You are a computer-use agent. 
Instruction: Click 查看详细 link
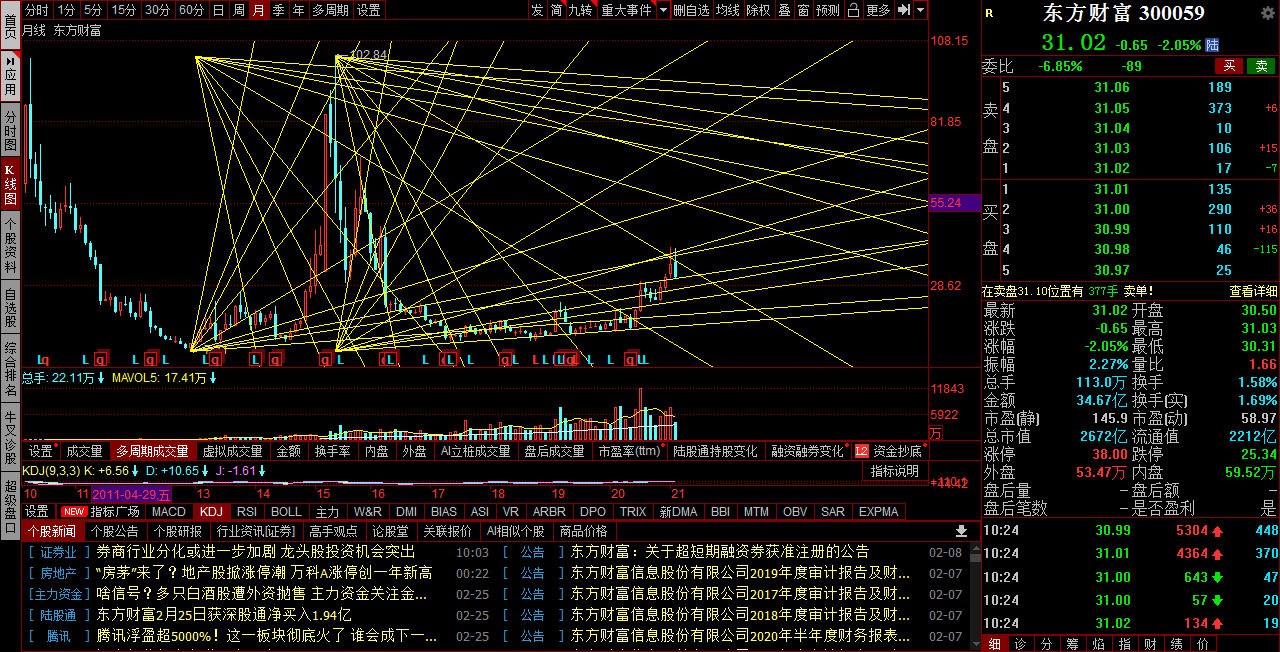tap(1253, 291)
